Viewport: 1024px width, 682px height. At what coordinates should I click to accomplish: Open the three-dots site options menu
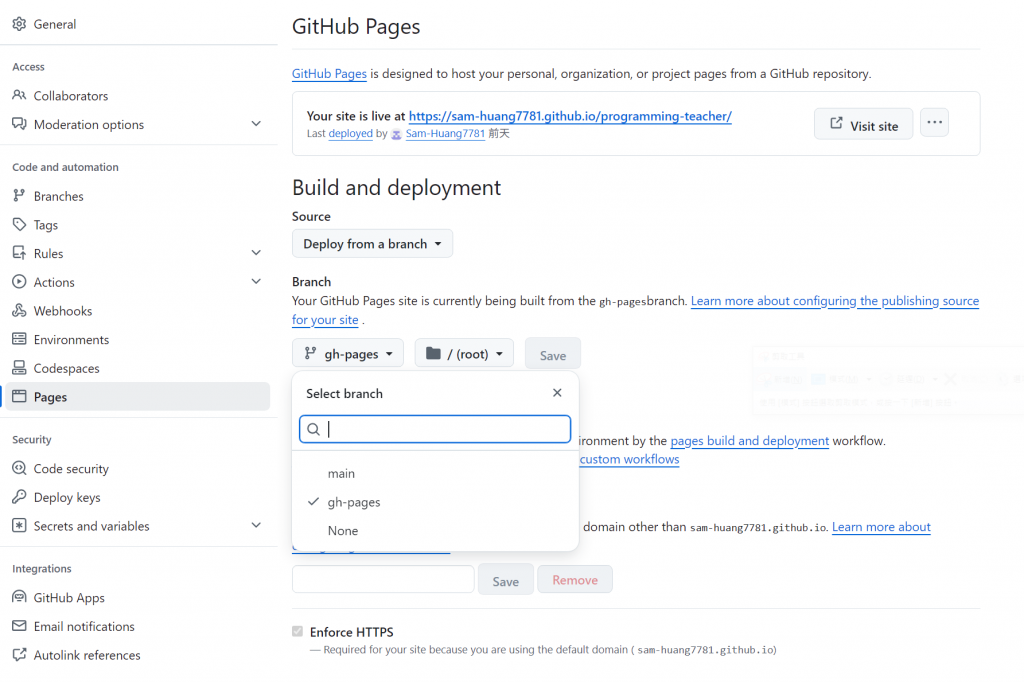(x=935, y=122)
